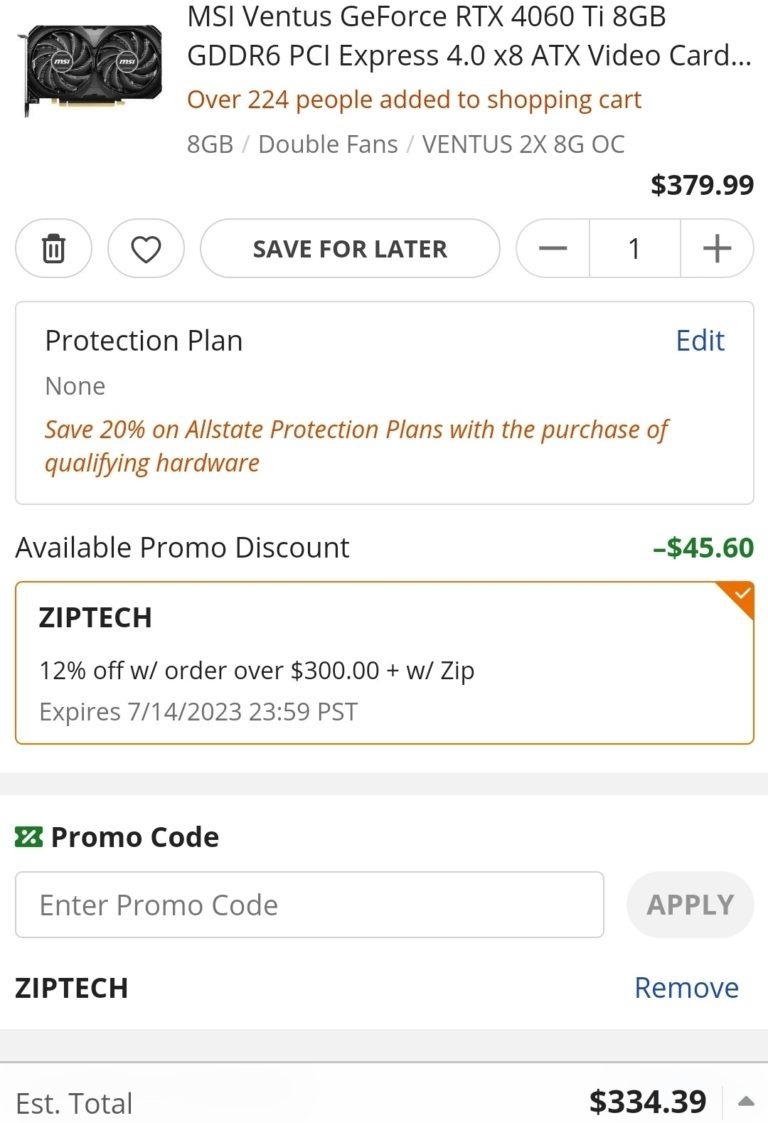Increase quantity with the plus button
This screenshot has height=1123, width=768.
point(717,248)
